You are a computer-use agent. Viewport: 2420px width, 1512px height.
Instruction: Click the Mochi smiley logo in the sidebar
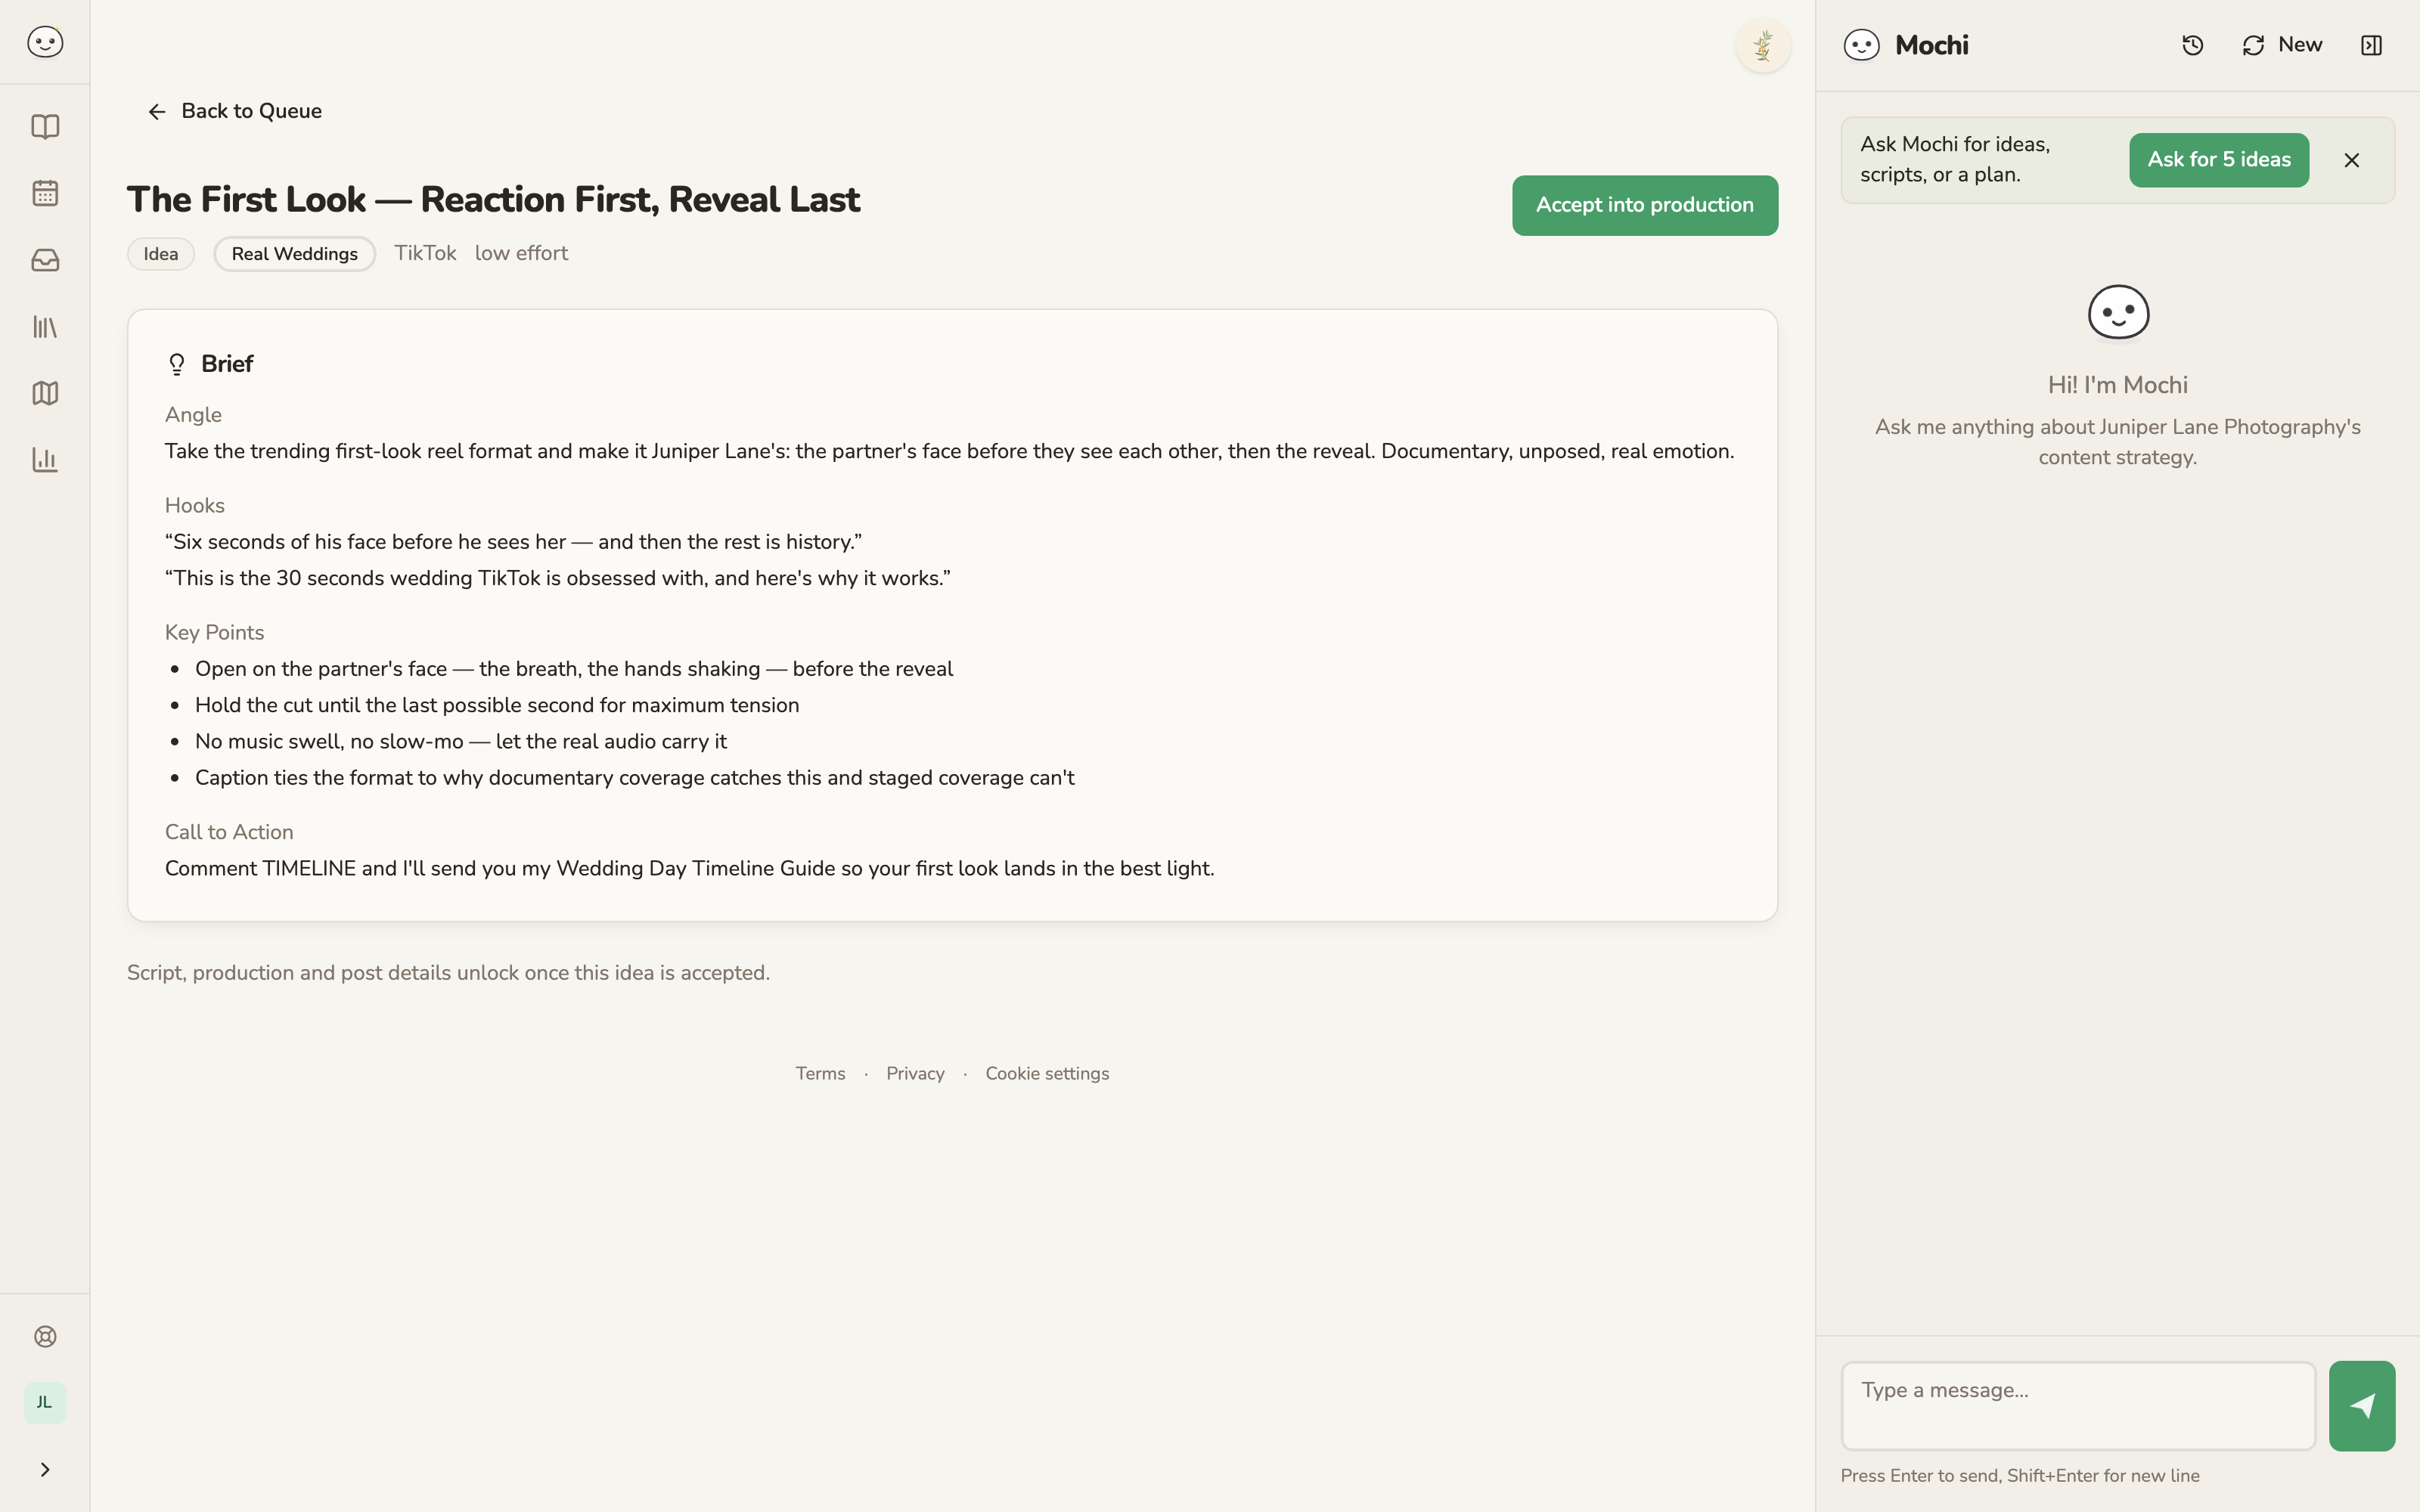[x=45, y=42]
